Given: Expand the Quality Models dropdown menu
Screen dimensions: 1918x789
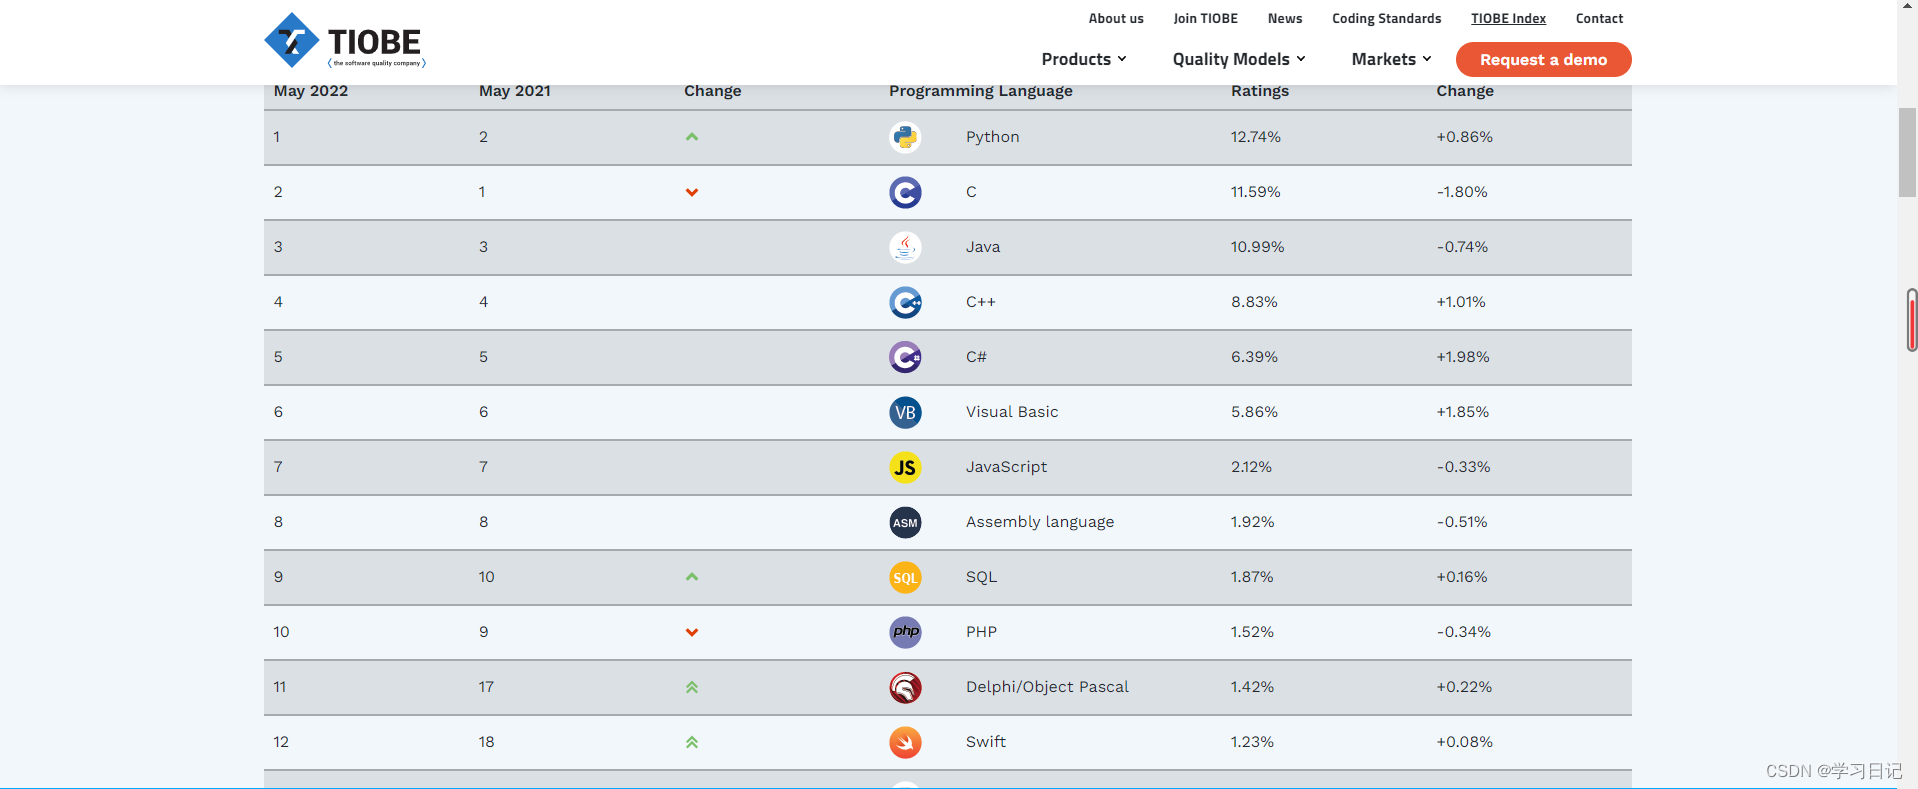Looking at the screenshot, I should (1239, 59).
